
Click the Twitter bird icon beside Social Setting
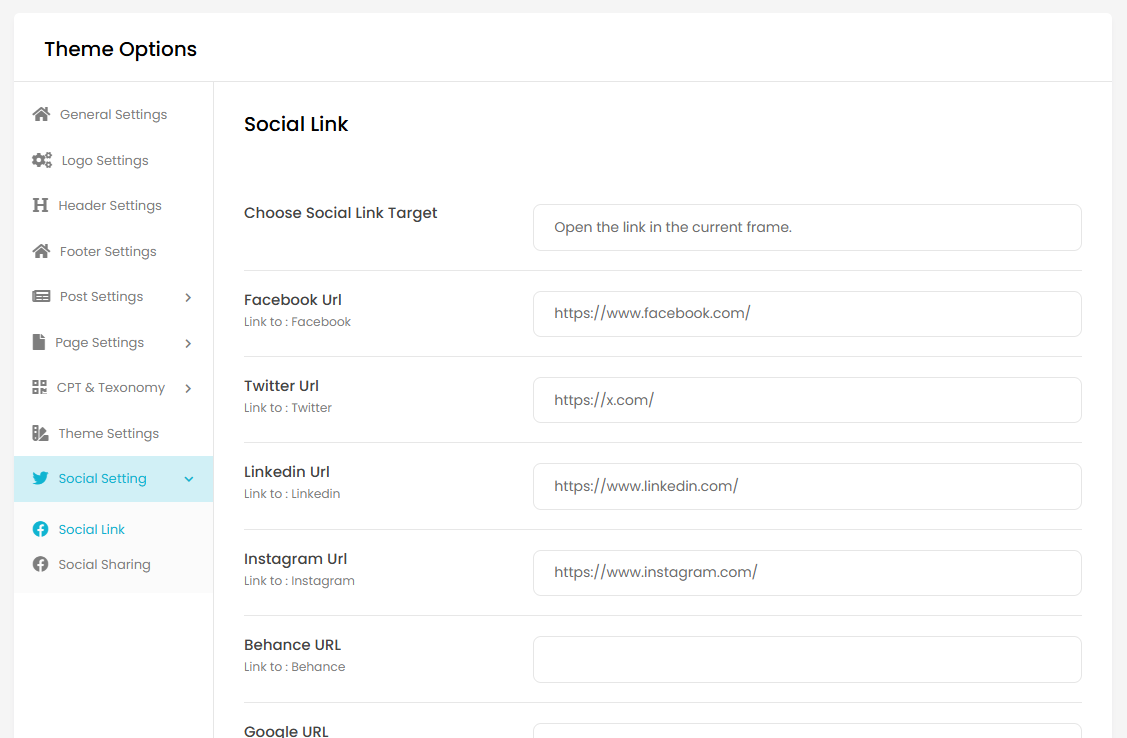pyautogui.click(x=40, y=479)
